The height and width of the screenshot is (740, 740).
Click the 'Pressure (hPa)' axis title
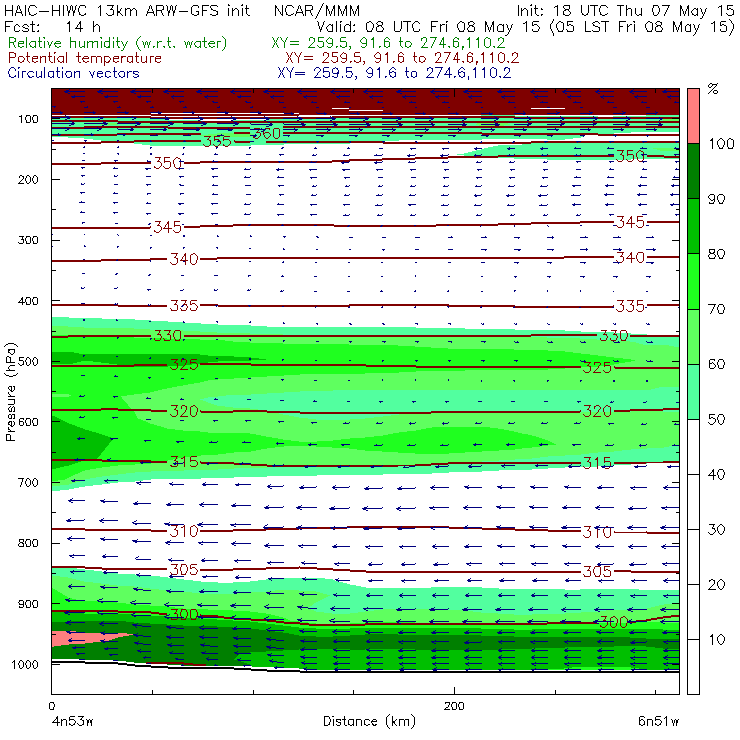click(x=10, y=392)
